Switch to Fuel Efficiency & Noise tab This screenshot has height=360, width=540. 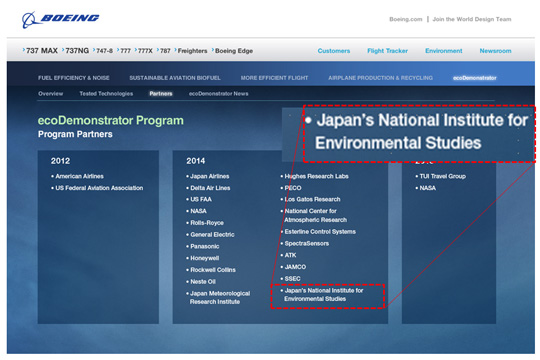click(74, 78)
